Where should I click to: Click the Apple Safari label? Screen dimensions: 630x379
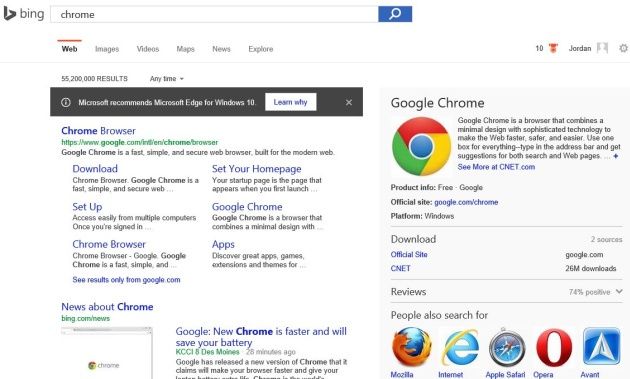[505, 375]
